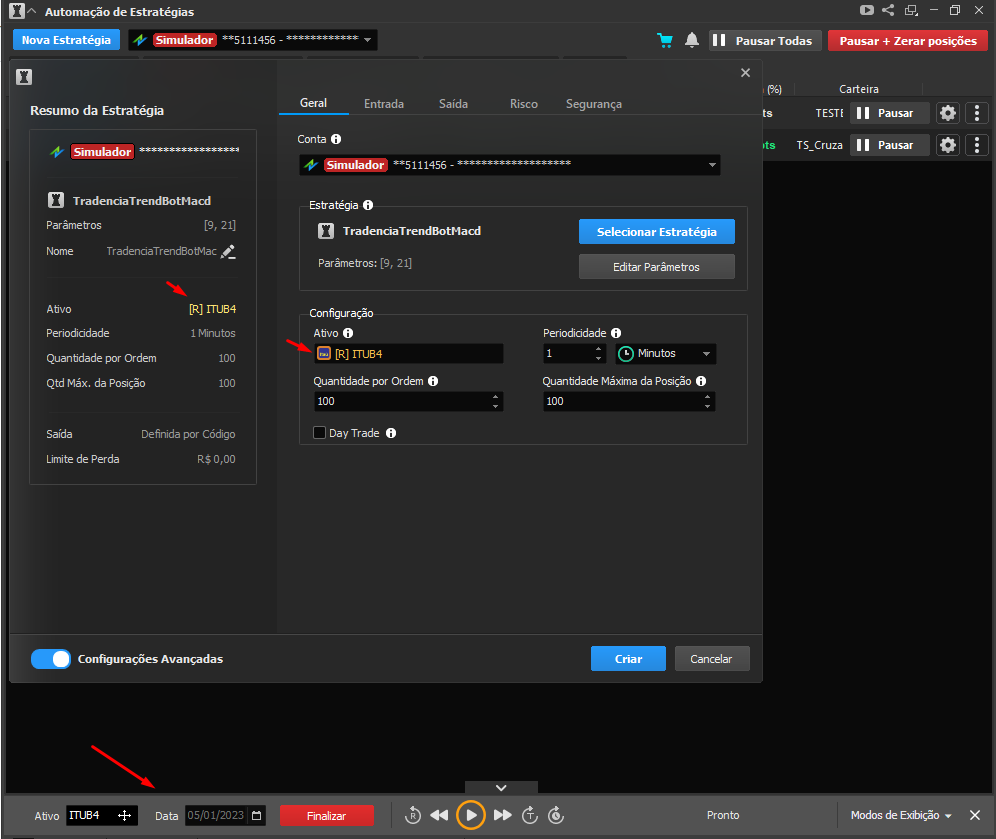Switch to the Entrada tab
The height and width of the screenshot is (839, 996).
coord(384,104)
